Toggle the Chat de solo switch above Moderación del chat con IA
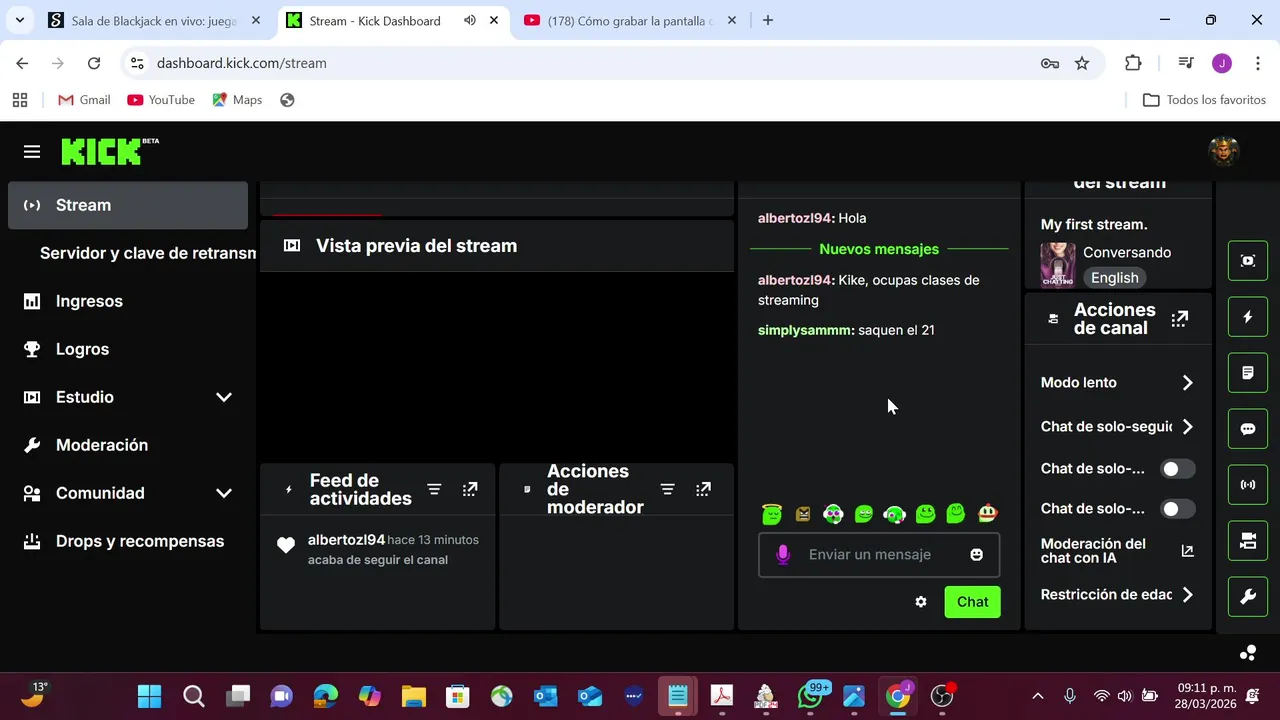Image resolution: width=1280 pixels, height=720 pixels. [1177, 509]
